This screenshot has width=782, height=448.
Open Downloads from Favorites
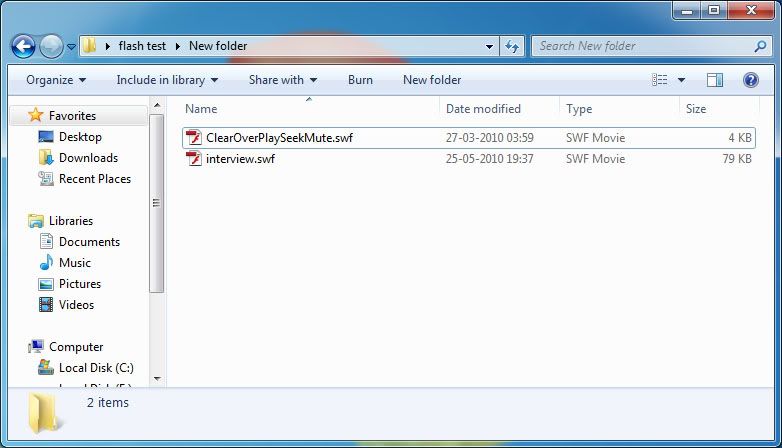(88, 158)
